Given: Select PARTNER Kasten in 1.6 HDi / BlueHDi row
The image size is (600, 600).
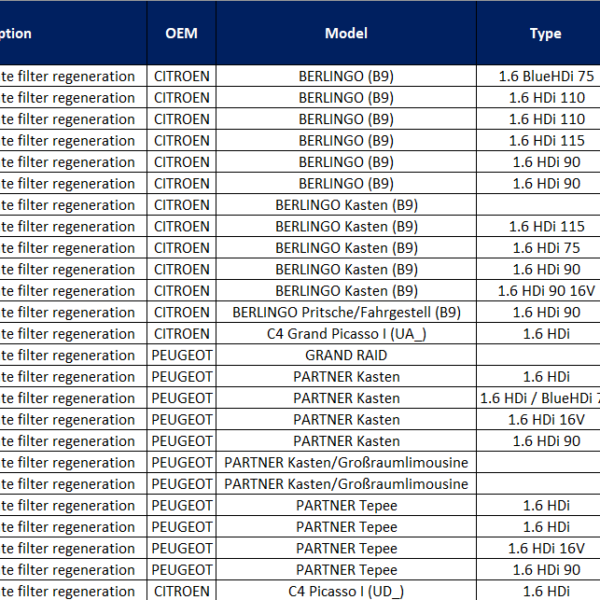Looking at the screenshot, I should (346, 398).
